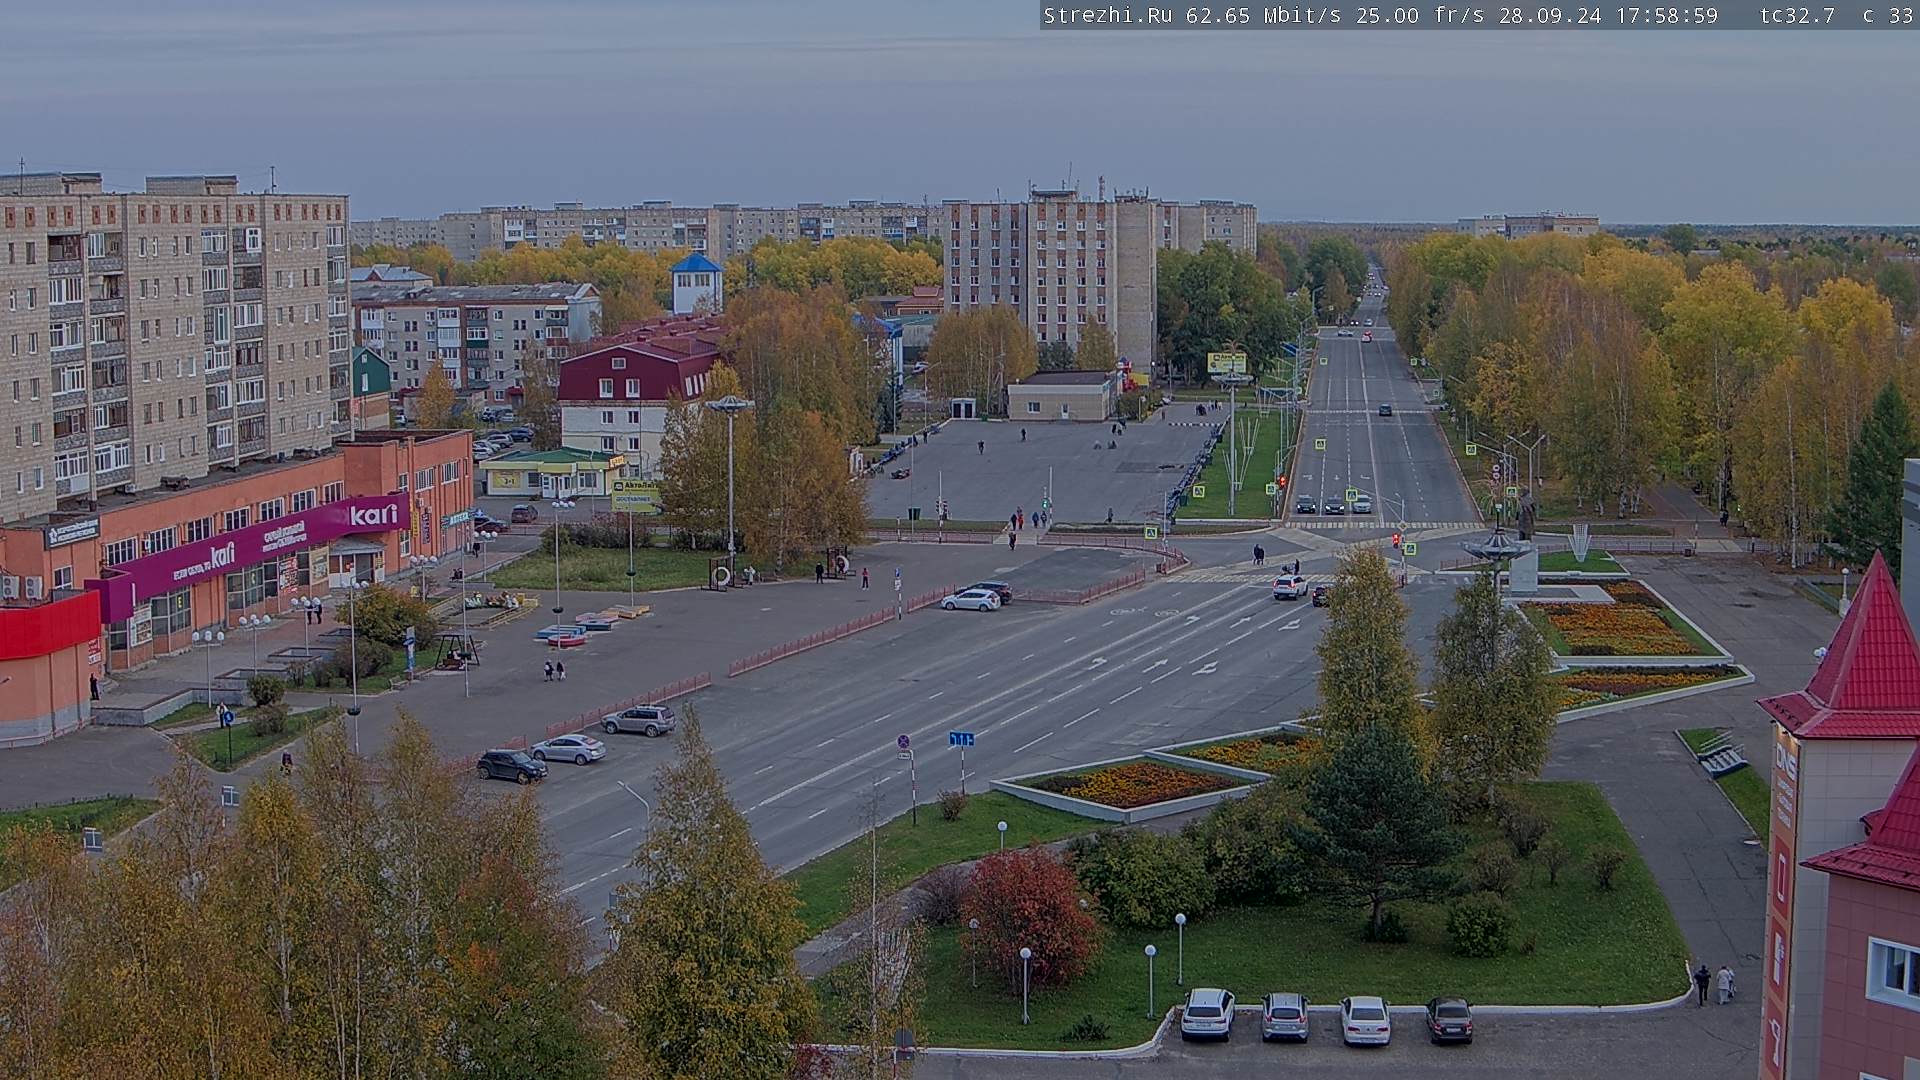Click the 25.00 fr/s frame rate value

coord(1422,15)
